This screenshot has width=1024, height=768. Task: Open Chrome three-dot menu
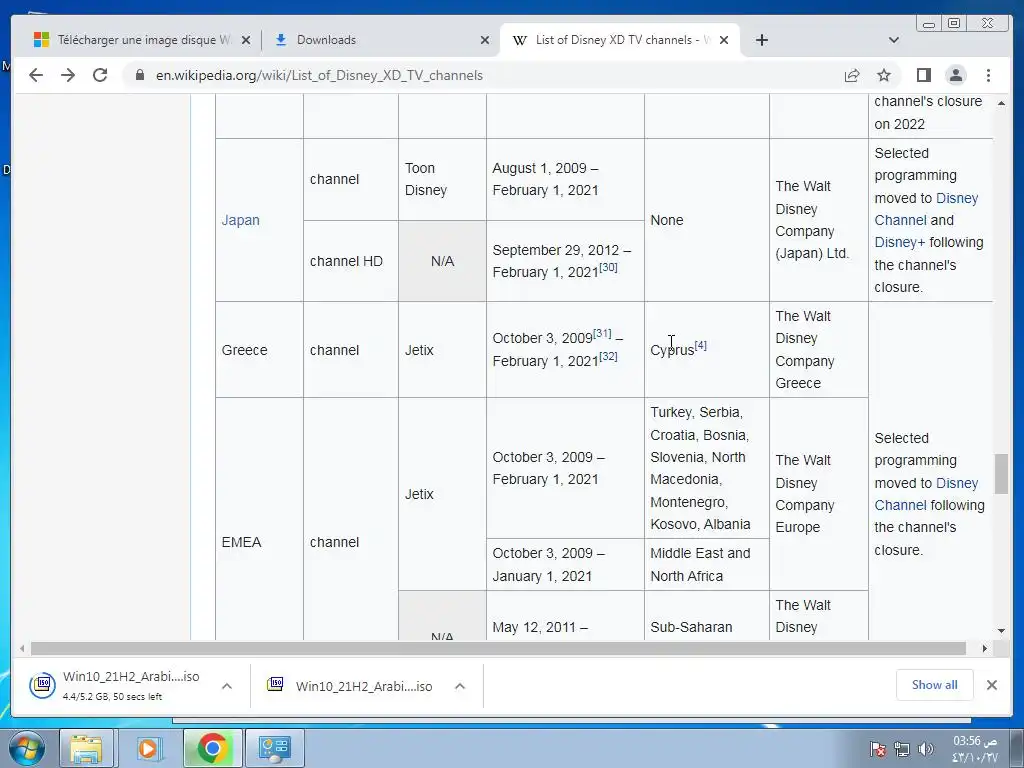988,75
